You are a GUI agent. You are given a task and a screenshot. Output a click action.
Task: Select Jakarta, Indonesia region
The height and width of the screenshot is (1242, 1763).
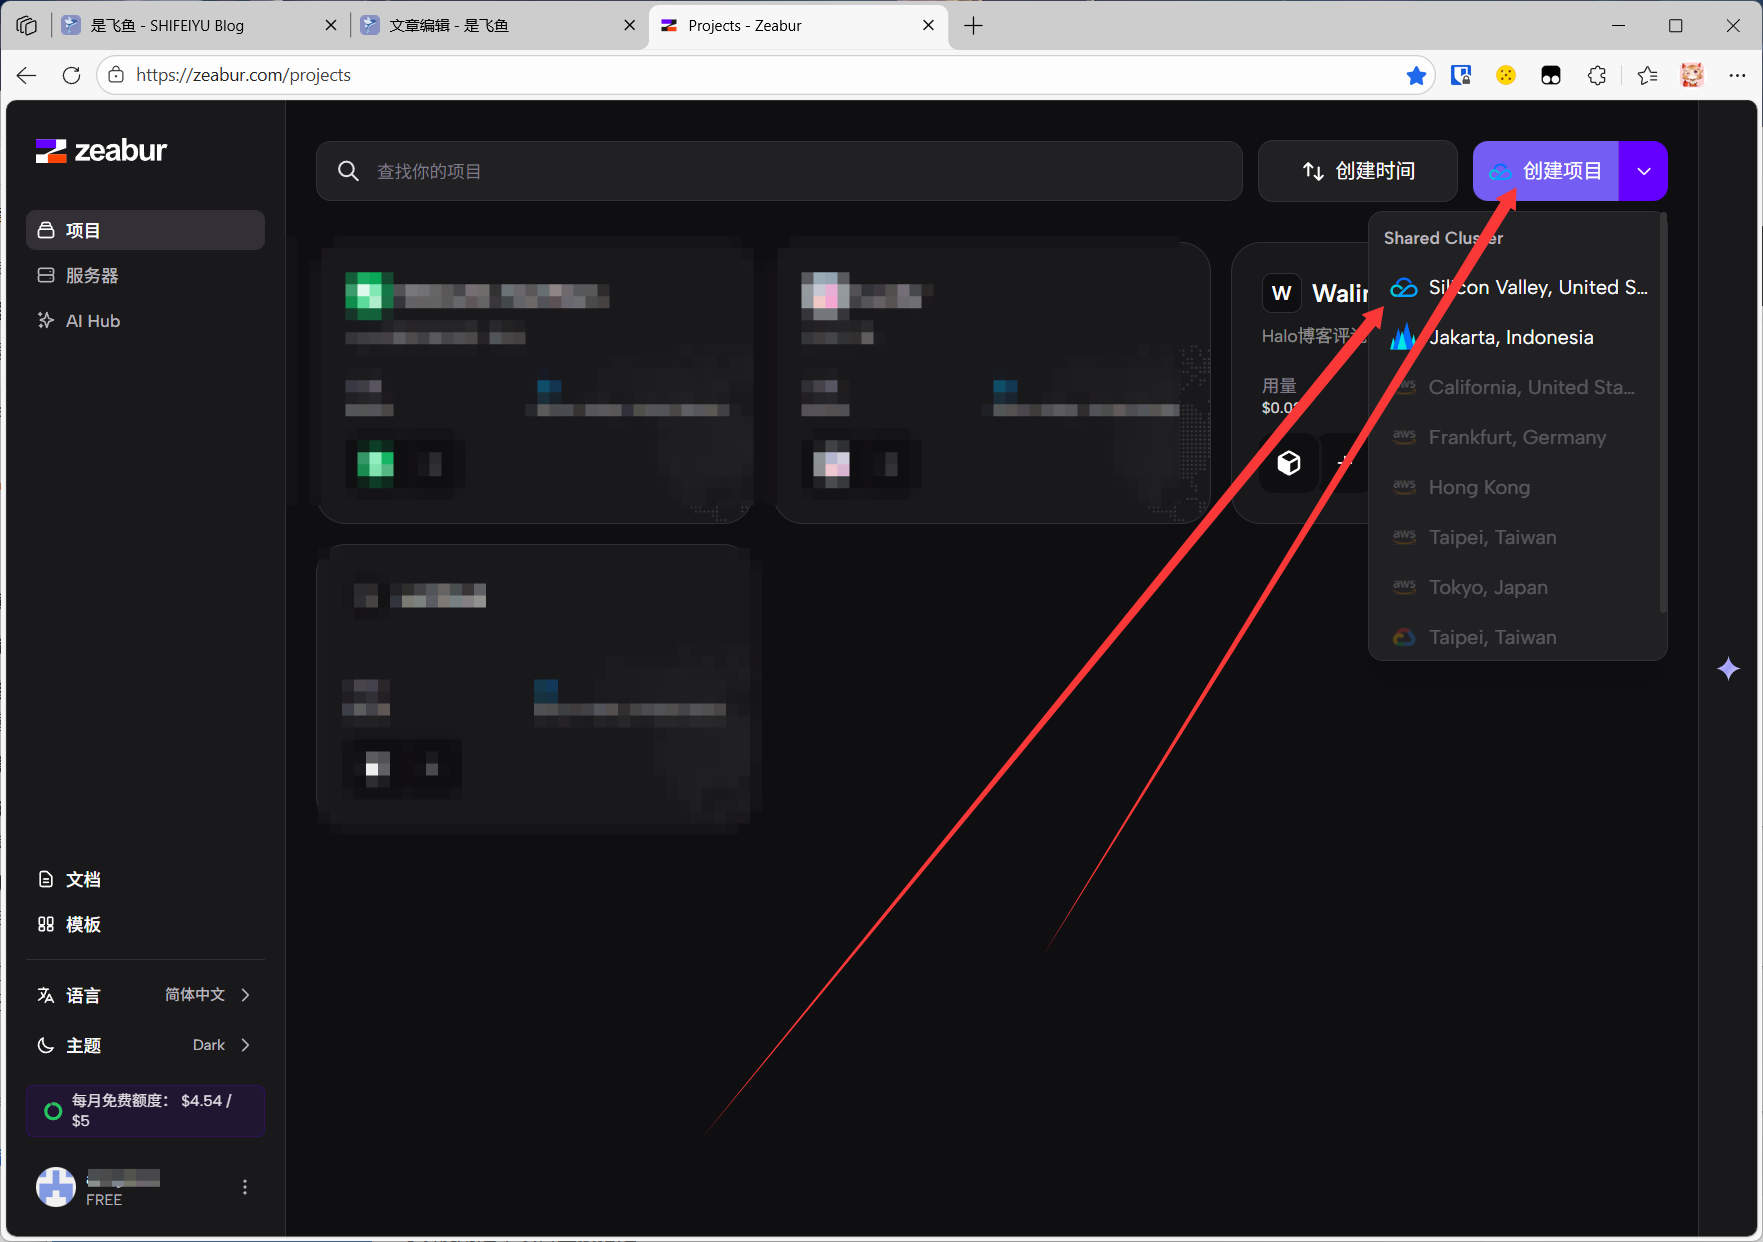(x=1510, y=338)
